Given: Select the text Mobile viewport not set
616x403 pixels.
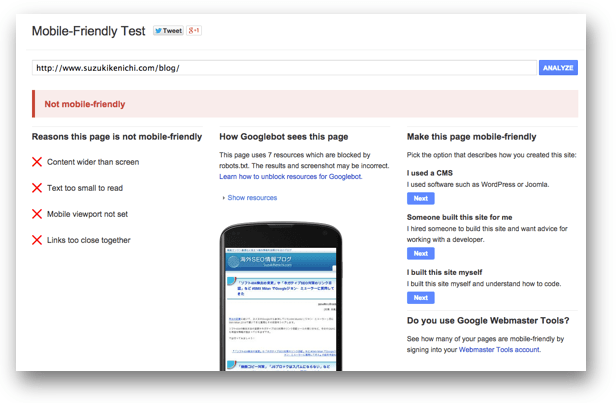Looking at the screenshot, I should coord(87,214).
